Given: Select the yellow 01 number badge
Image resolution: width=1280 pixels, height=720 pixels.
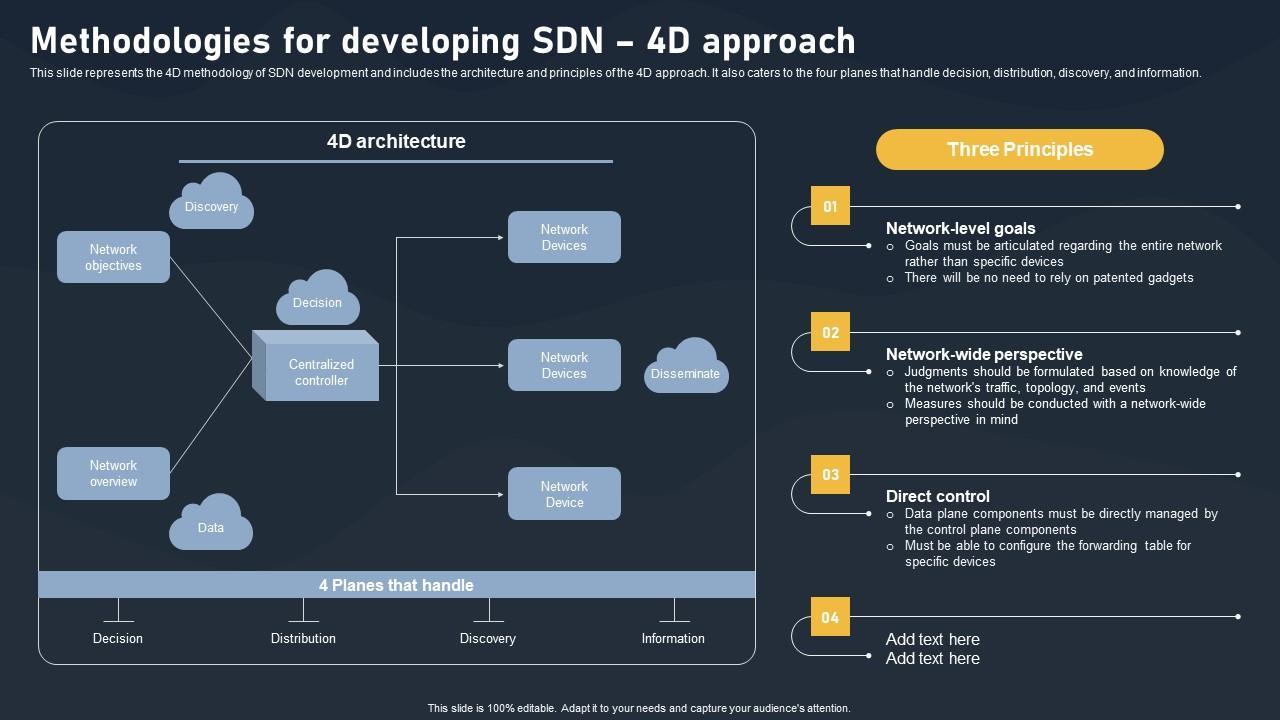Looking at the screenshot, I should (830, 206).
